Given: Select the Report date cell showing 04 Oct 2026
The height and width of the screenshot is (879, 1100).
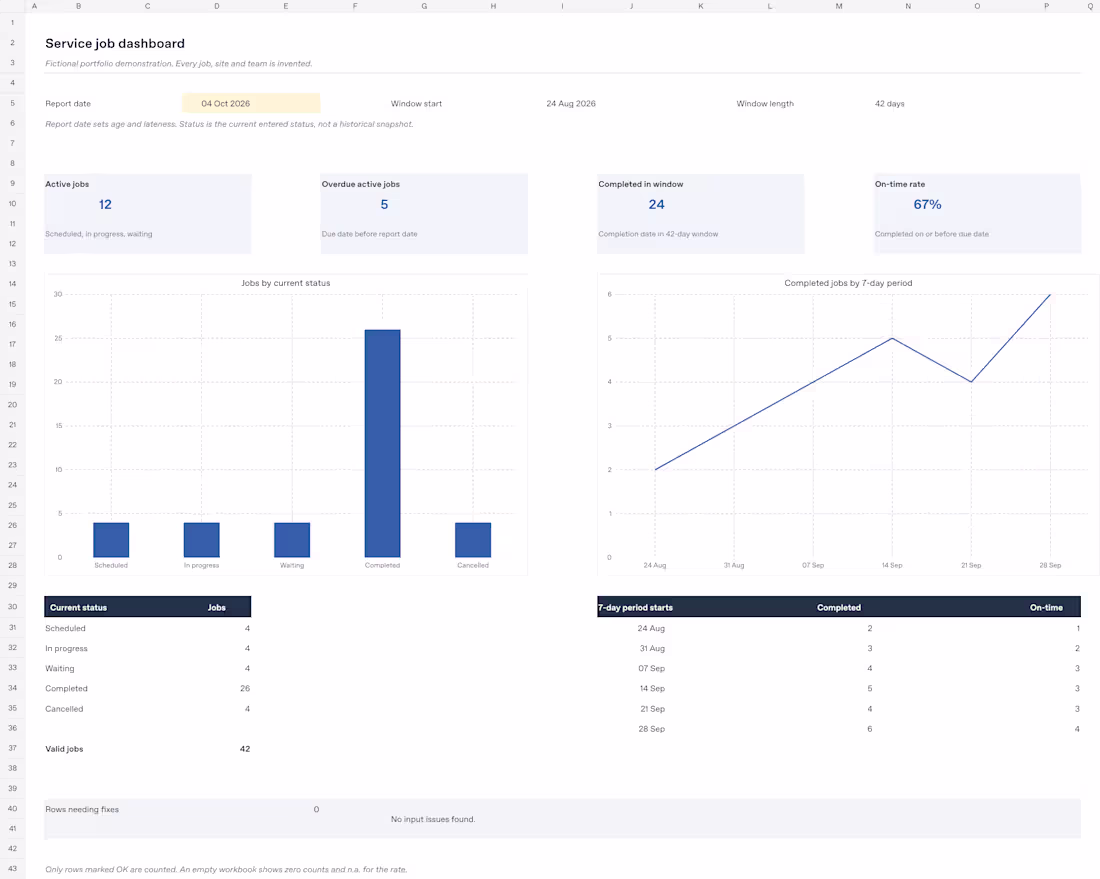Looking at the screenshot, I should (251, 103).
